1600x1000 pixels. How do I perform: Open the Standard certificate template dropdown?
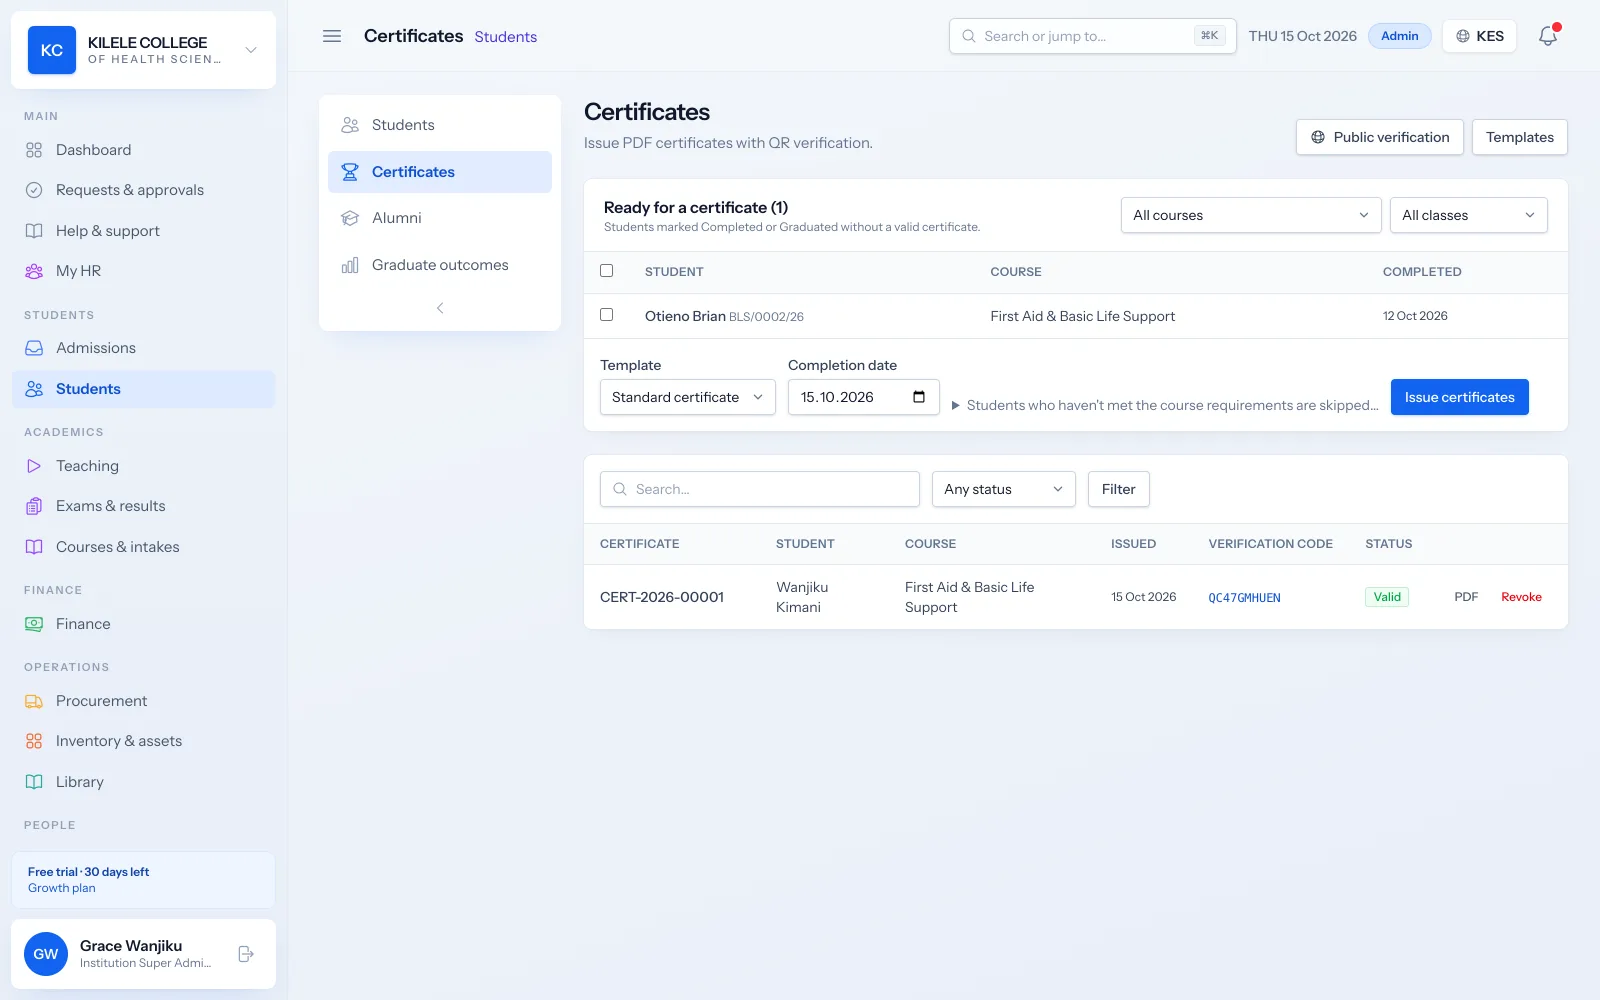(688, 397)
